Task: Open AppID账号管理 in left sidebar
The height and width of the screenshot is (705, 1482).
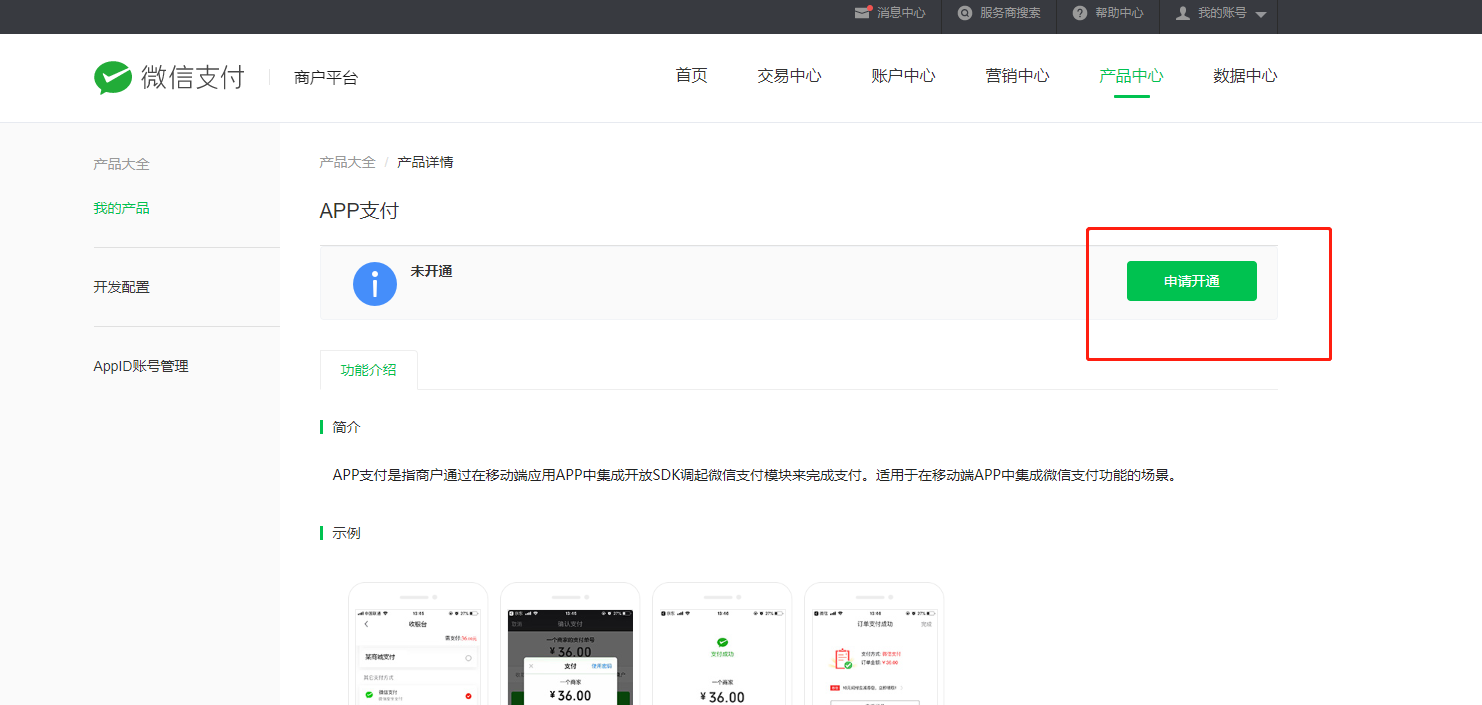Action: click(x=141, y=366)
